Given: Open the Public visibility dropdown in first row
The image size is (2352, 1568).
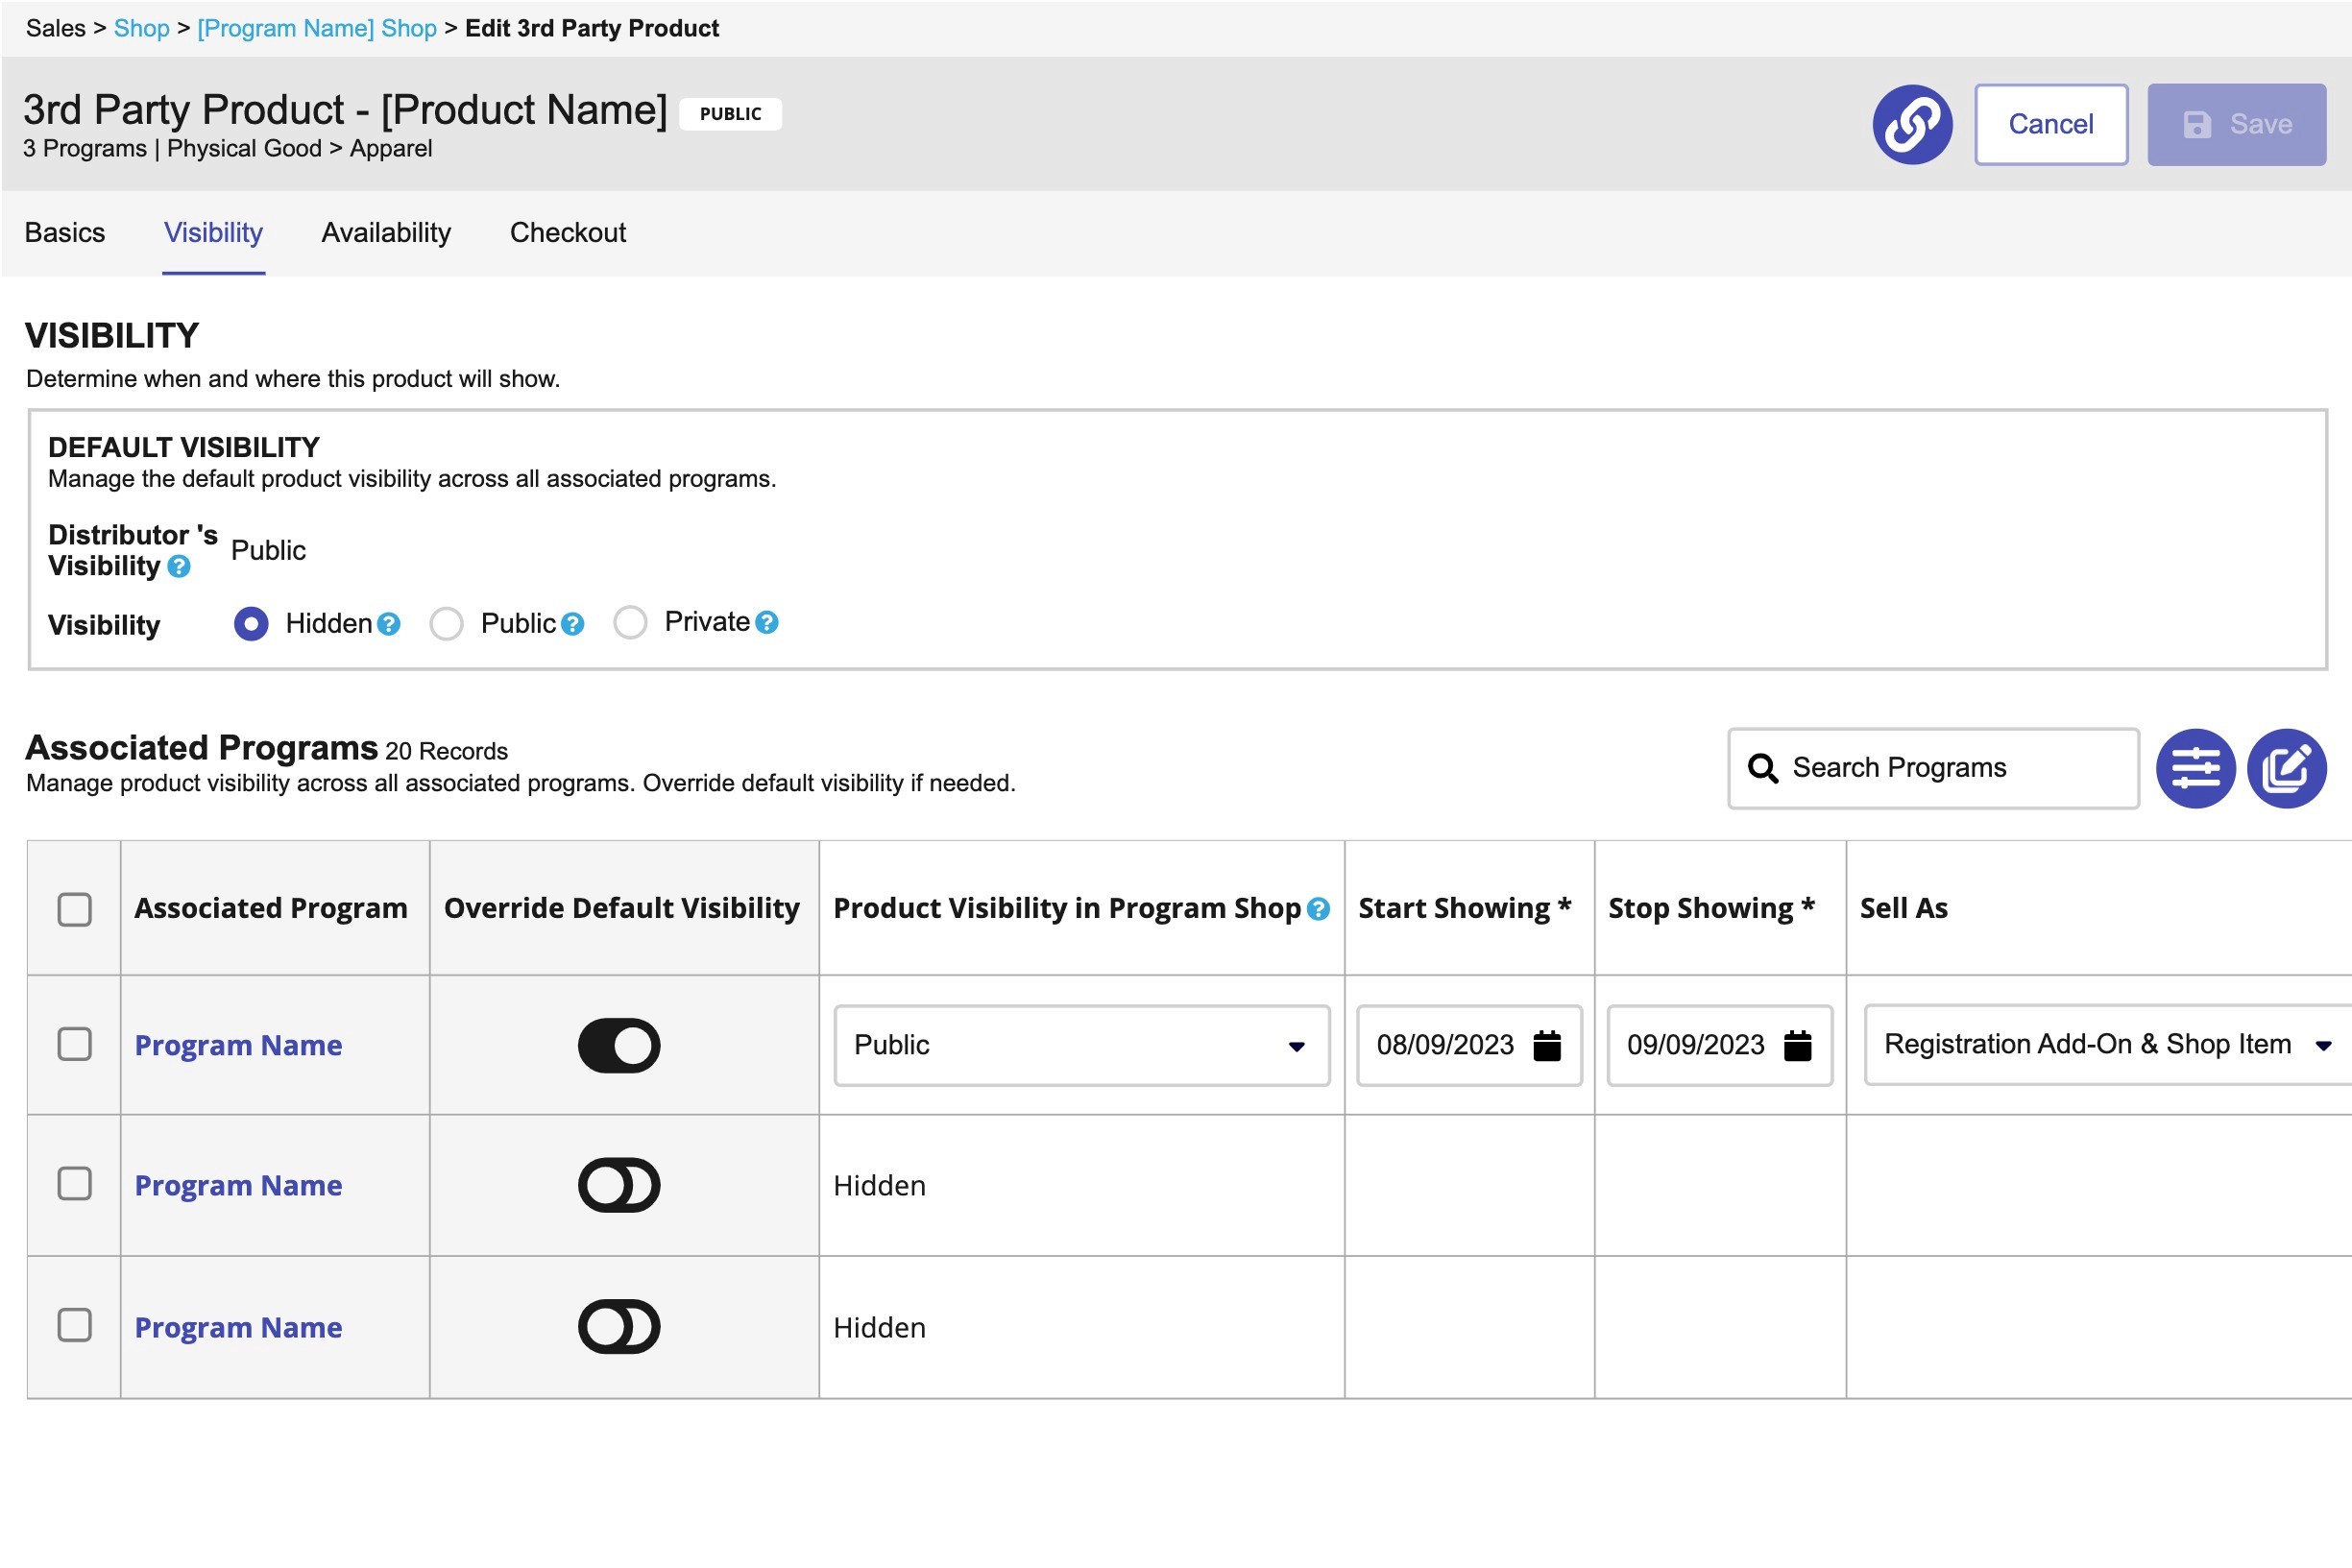Looking at the screenshot, I should pyautogui.click(x=1081, y=1045).
